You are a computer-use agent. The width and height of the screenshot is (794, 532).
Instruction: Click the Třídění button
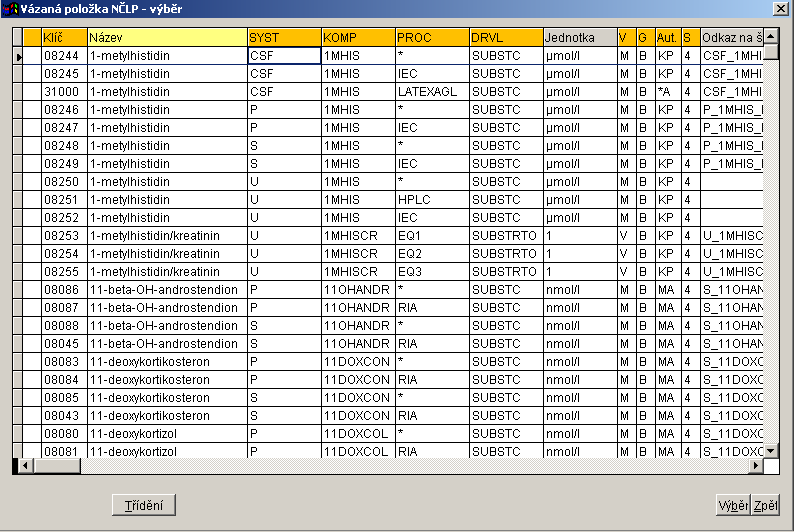(144, 505)
